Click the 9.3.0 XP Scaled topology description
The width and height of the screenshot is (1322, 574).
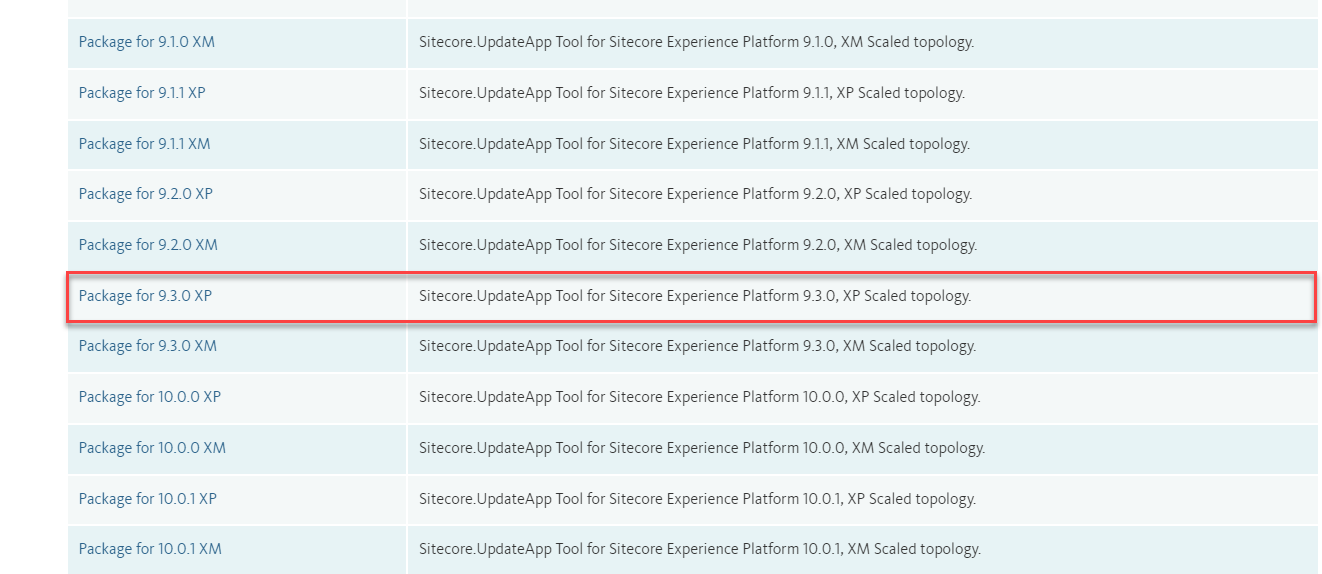click(x=694, y=296)
